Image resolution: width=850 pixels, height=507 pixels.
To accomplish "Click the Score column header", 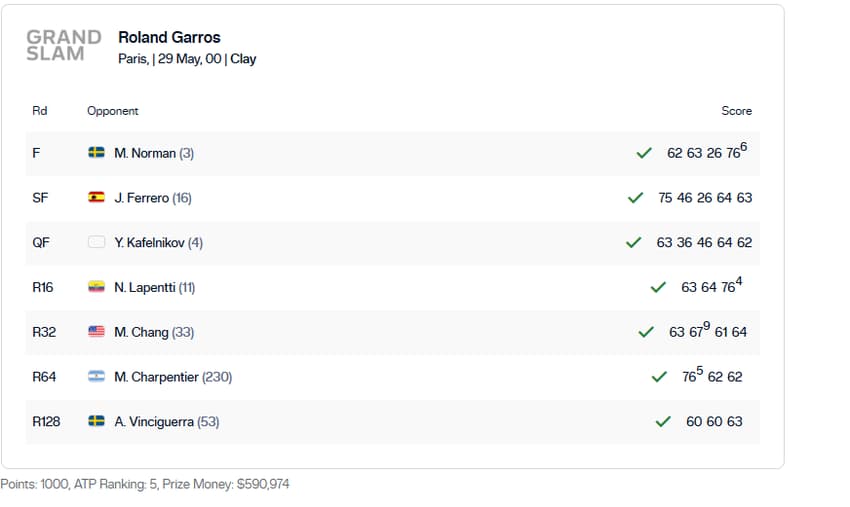I will [736, 111].
